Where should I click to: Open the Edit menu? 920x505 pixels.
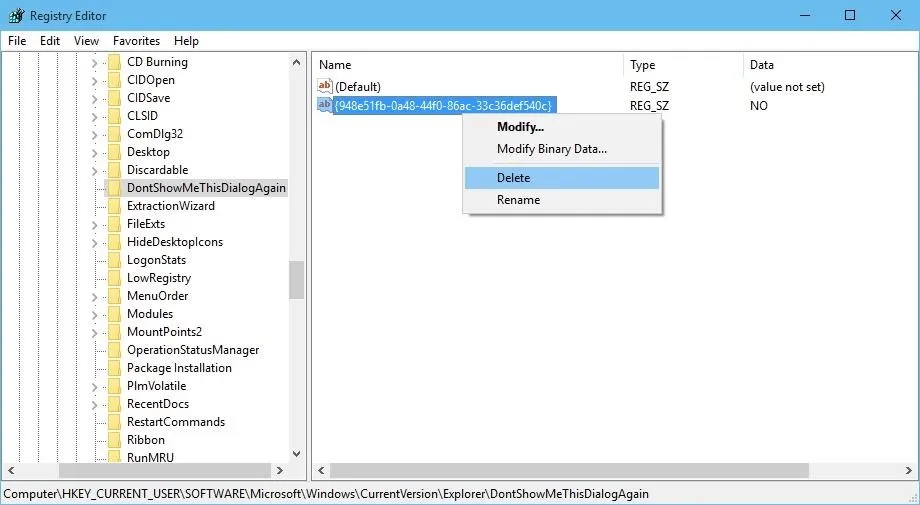(50, 40)
